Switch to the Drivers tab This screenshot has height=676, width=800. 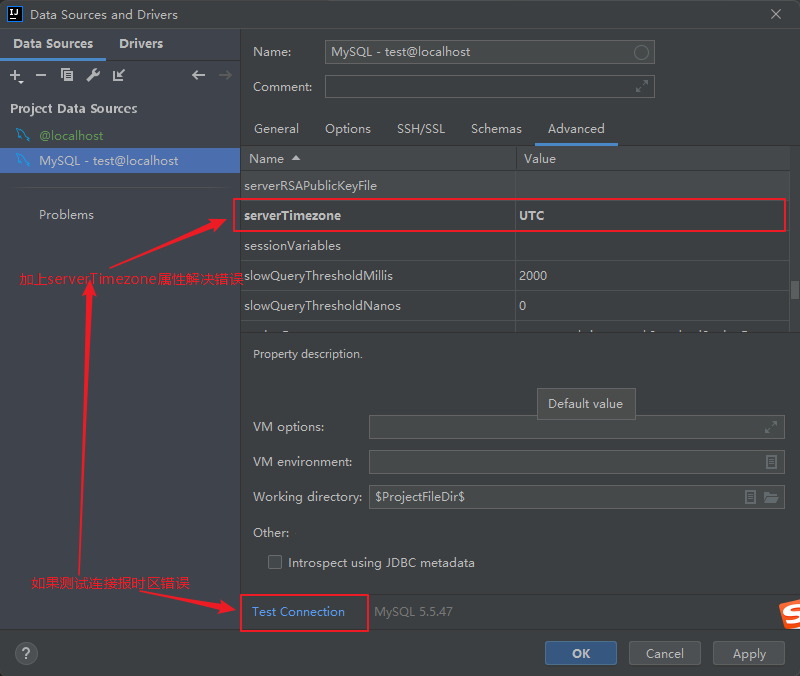click(x=141, y=44)
